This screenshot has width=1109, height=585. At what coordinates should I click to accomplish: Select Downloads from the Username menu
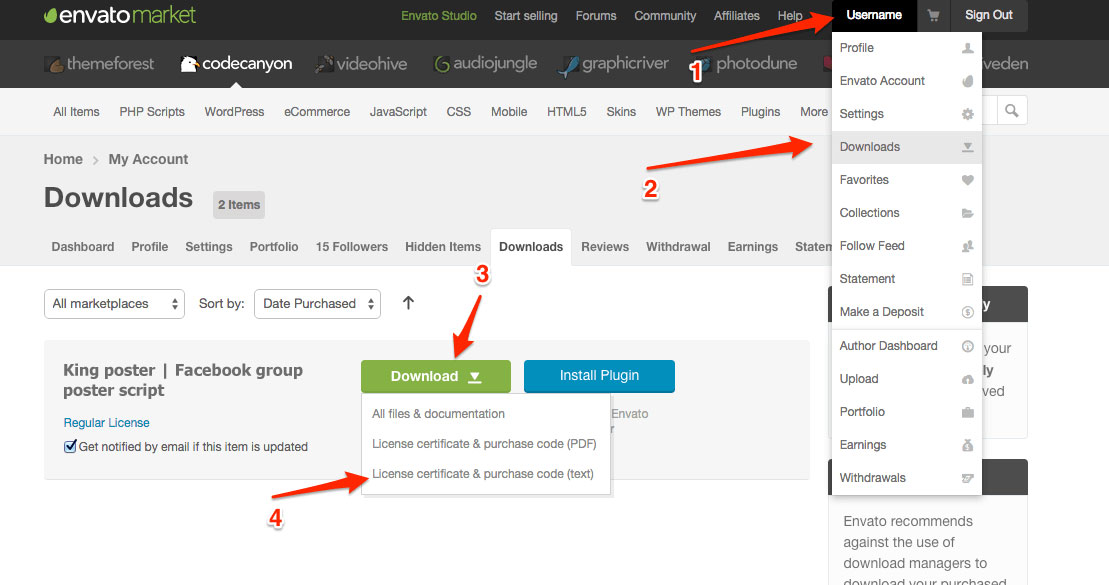870,147
